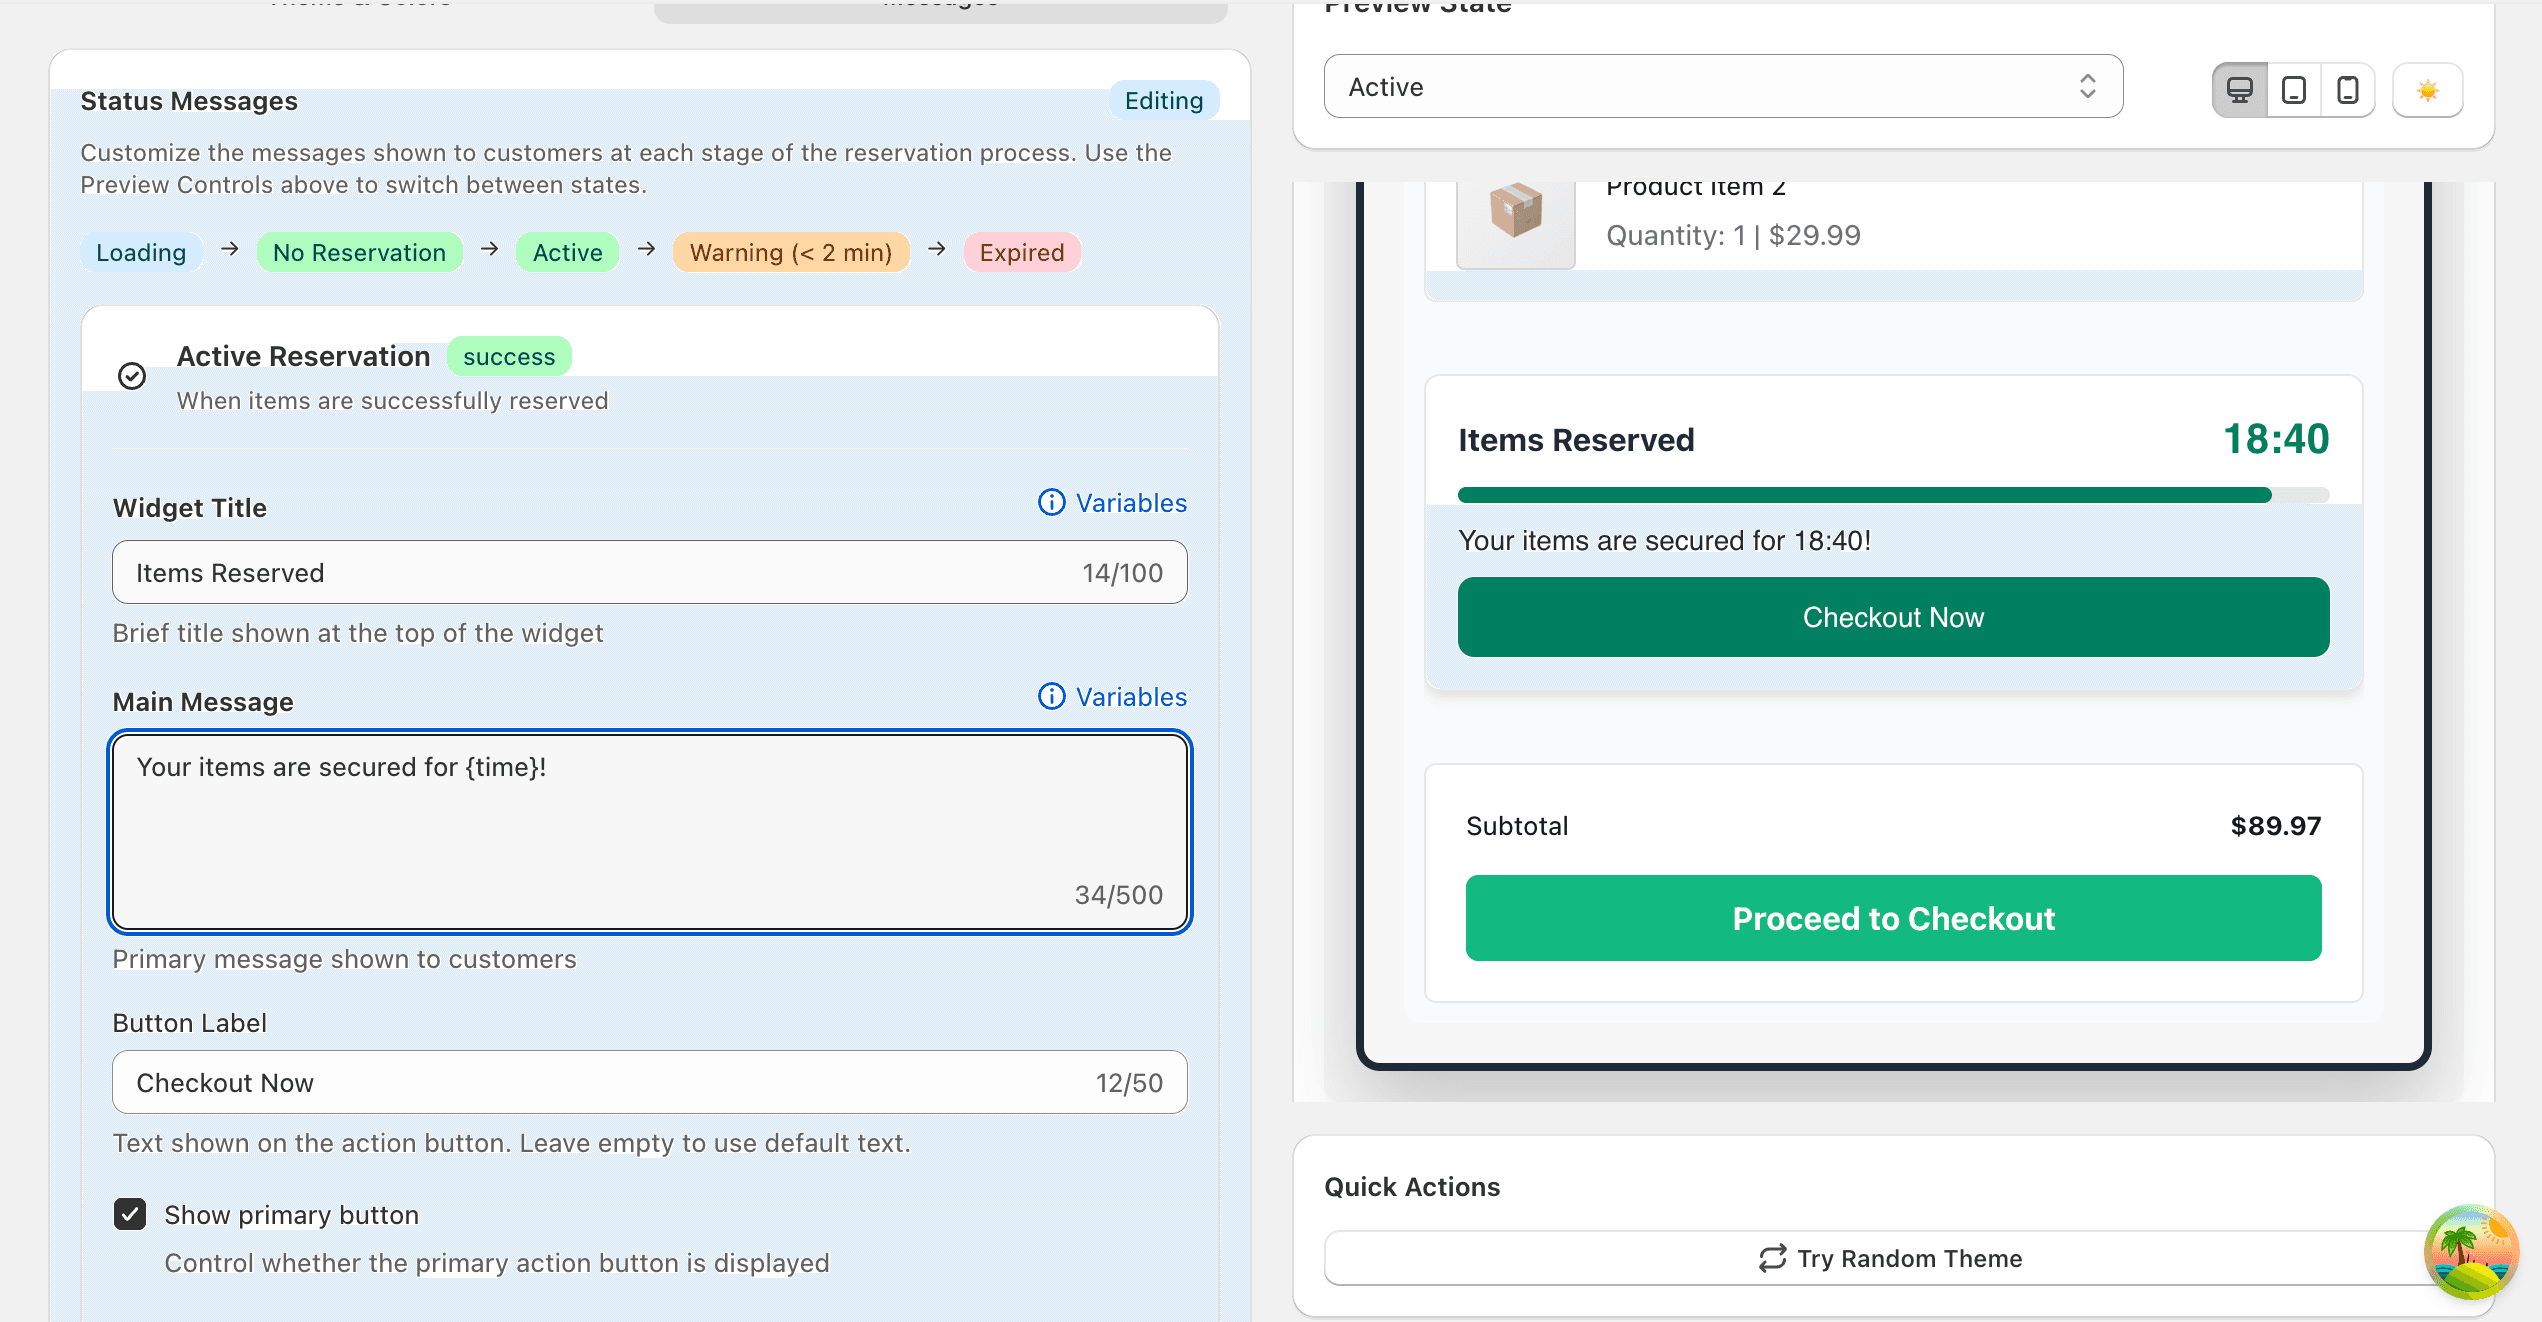Image resolution: width=2542 pixels, height=1322 pixels.
Task: Click the checkmark icon beside Active Reservation
Action: coord(133,376)
